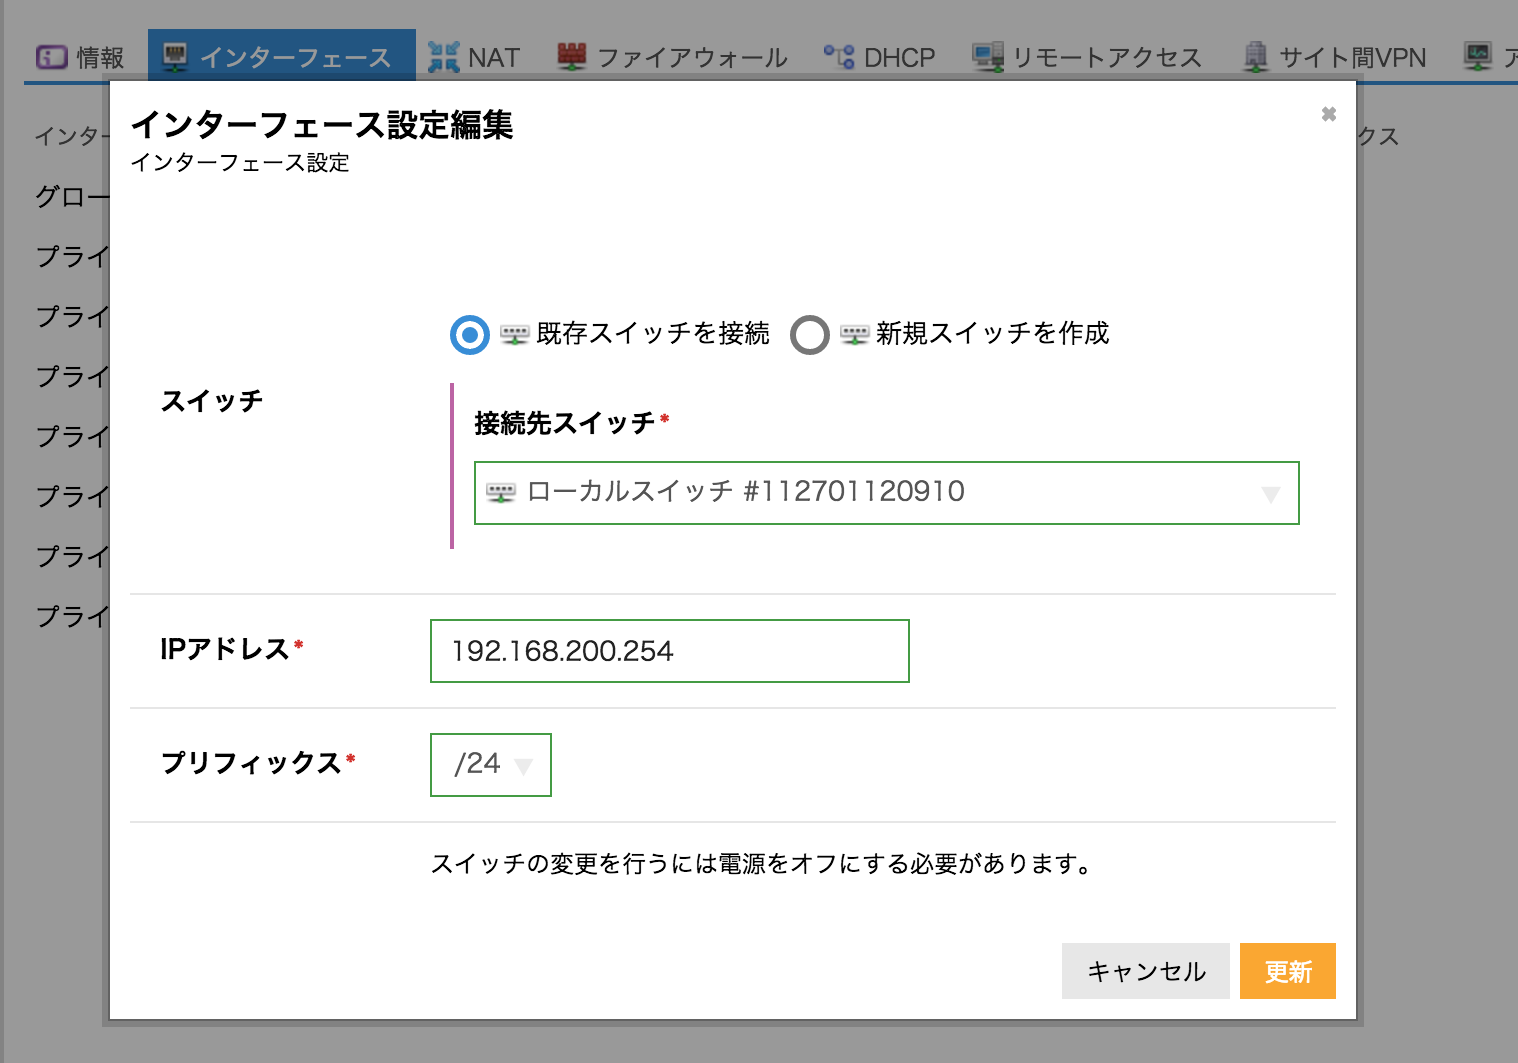The height and width of the screenshot is (1063, 1518).
Task: Click the リモートアクセス computer icon
Action: (x=987, y=57)
